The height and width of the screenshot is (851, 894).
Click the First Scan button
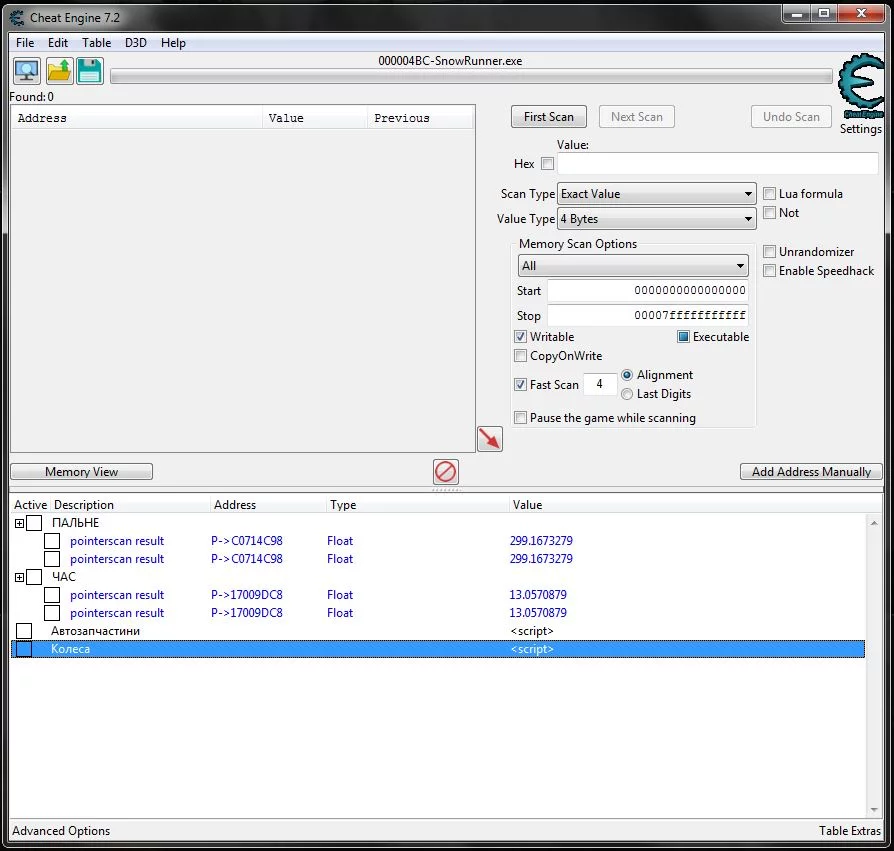[x=548, y=117]
